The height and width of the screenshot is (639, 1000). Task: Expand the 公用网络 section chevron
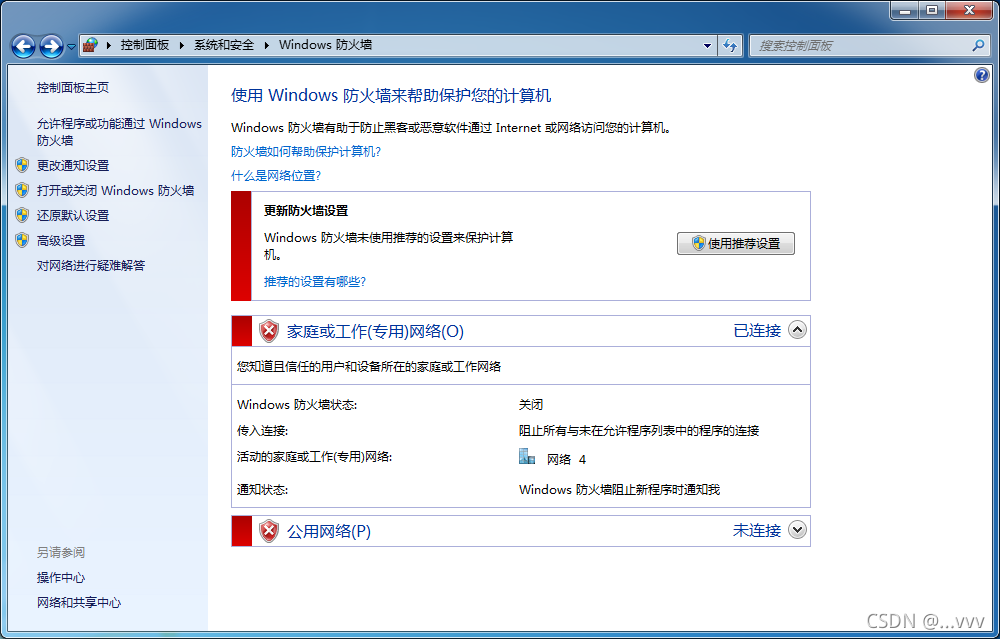[x=797, y=529]
